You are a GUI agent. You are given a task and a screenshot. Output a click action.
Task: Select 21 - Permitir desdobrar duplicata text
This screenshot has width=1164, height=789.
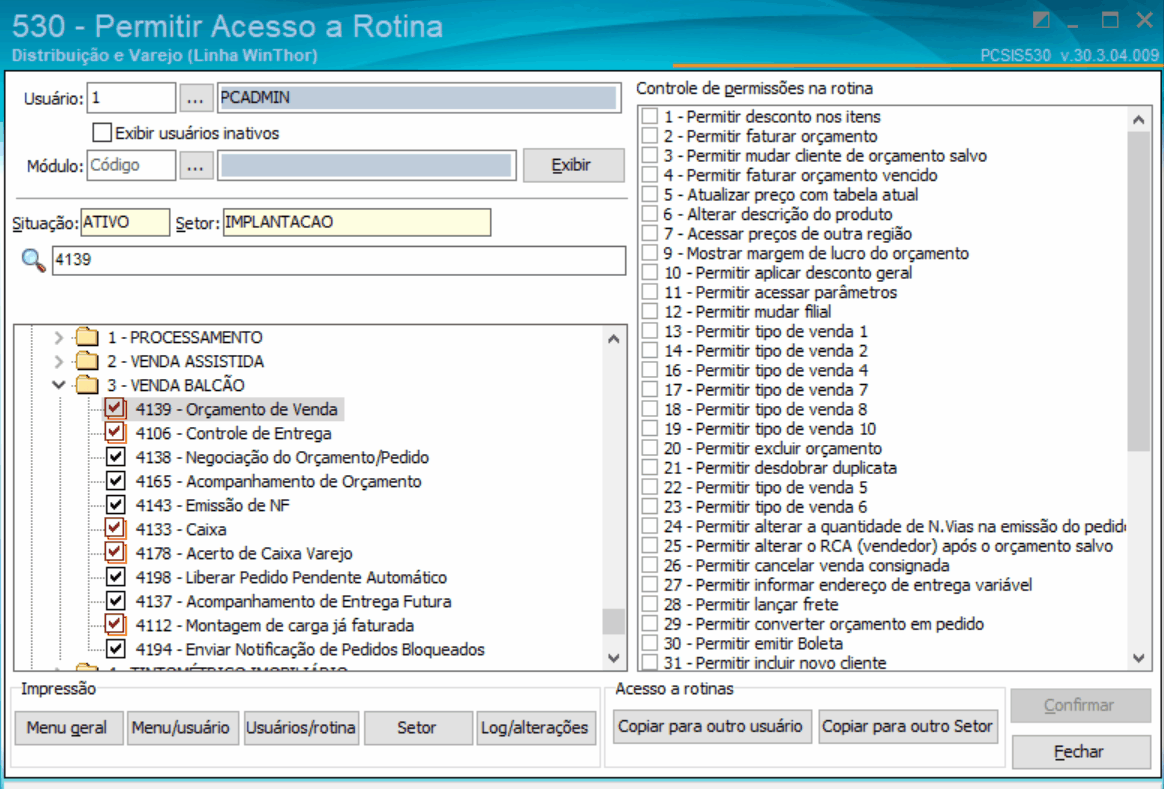pos(779,468)
